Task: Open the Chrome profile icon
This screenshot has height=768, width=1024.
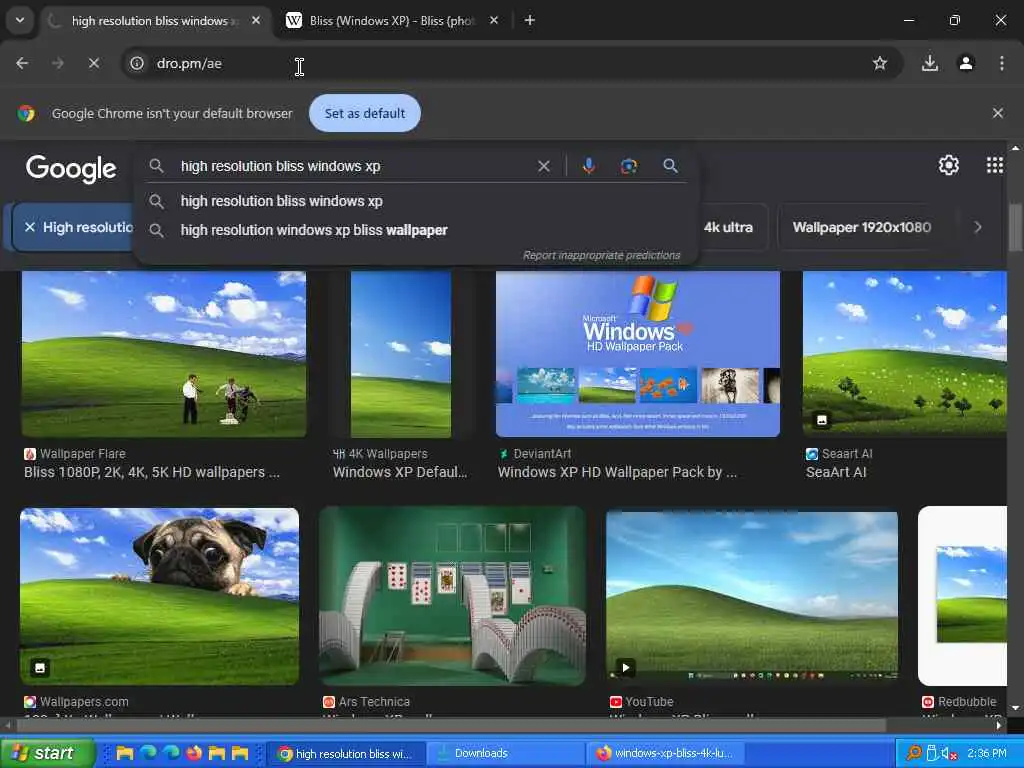Action: [x=966, y=63]
